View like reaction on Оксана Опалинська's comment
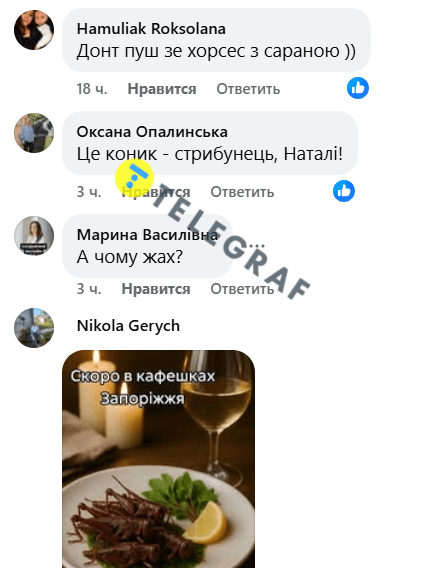Image resolution: width=422 pixels, height=568 pixels. pos(344,191)
